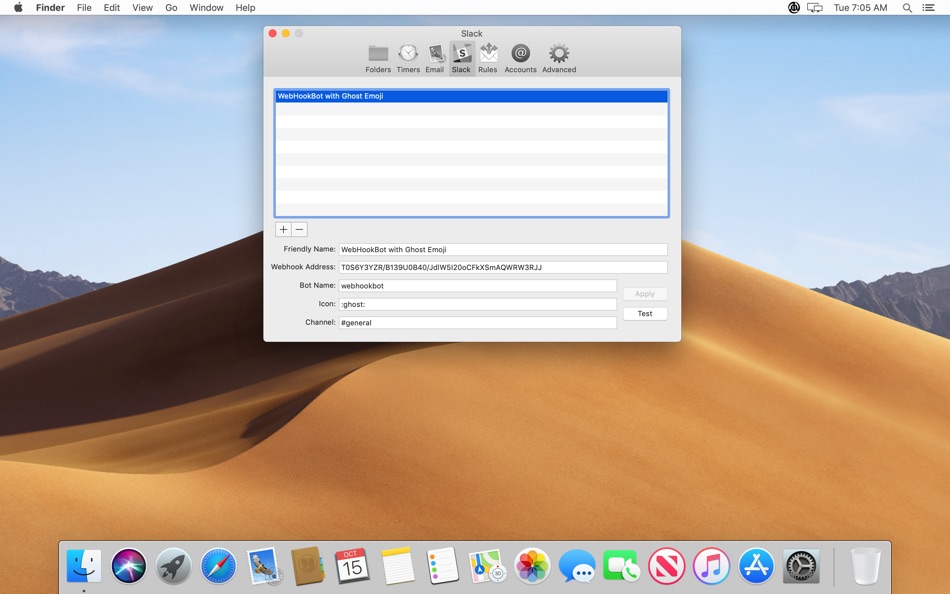Click the display mirroring menu bar icon
The width and height of the screenshot is (950, 594).
(815, 7)
